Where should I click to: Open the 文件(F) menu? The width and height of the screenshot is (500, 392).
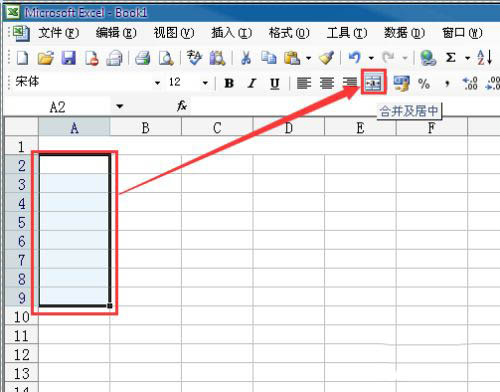point(58,33)
